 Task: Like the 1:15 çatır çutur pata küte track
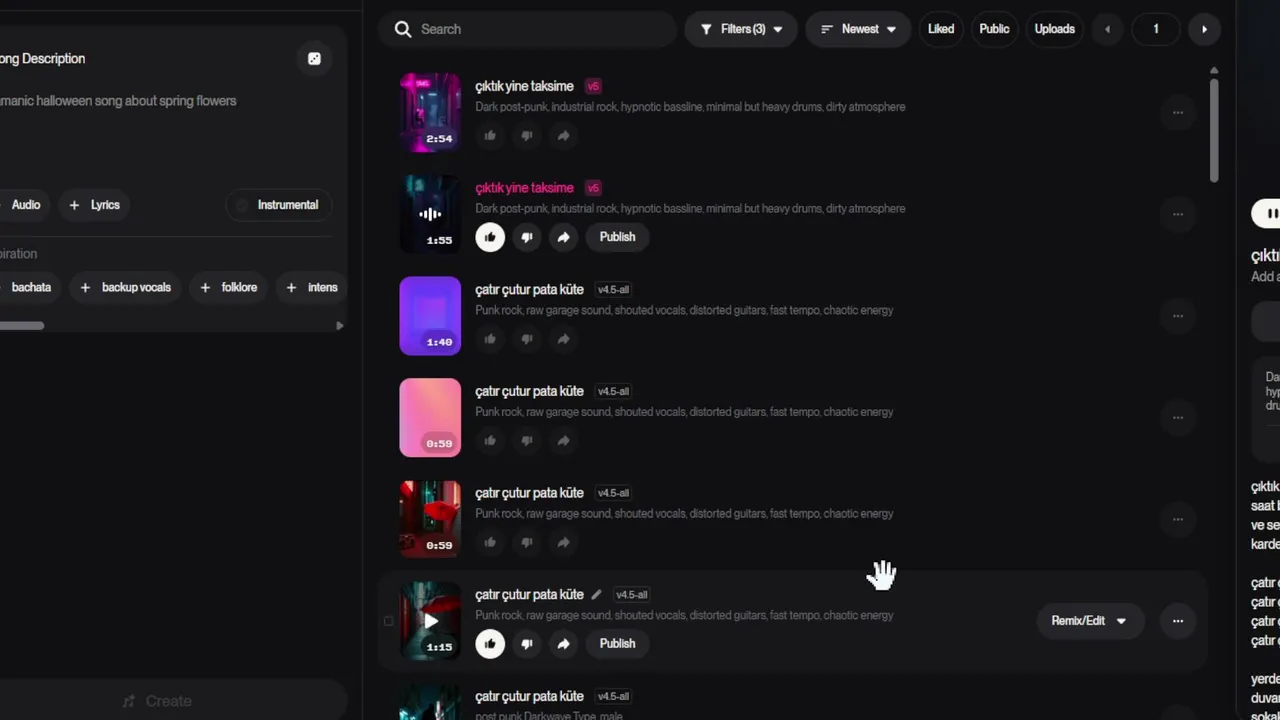pos(490,644)
